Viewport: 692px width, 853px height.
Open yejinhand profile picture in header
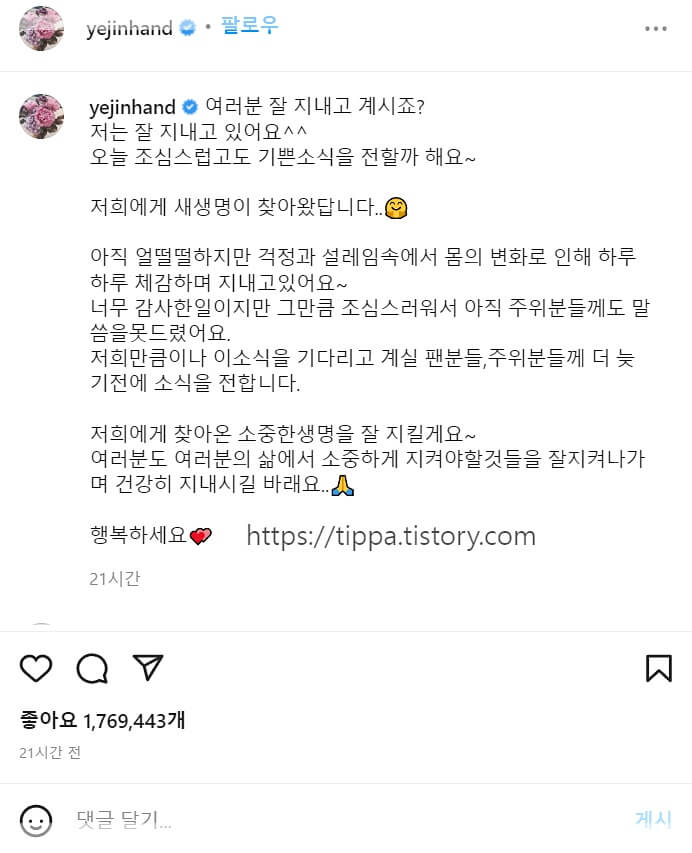coord(41,28)
